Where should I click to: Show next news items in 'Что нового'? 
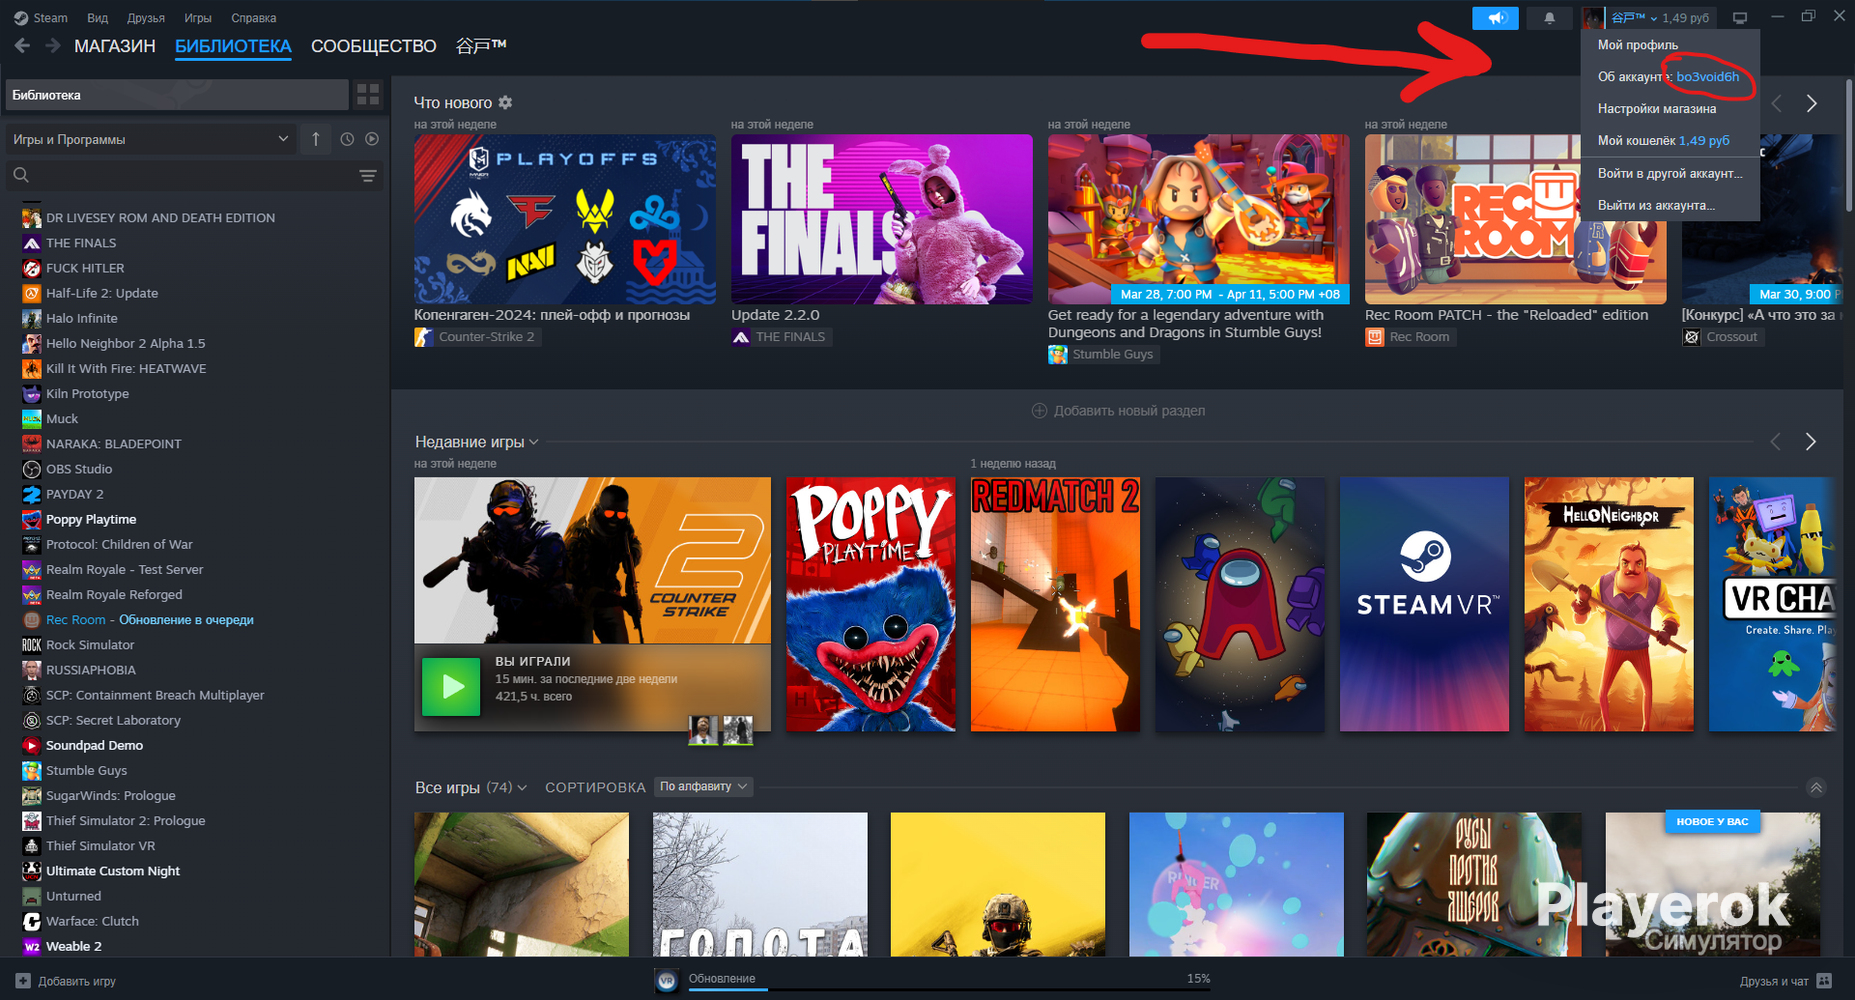click(x=1811, y=104)
